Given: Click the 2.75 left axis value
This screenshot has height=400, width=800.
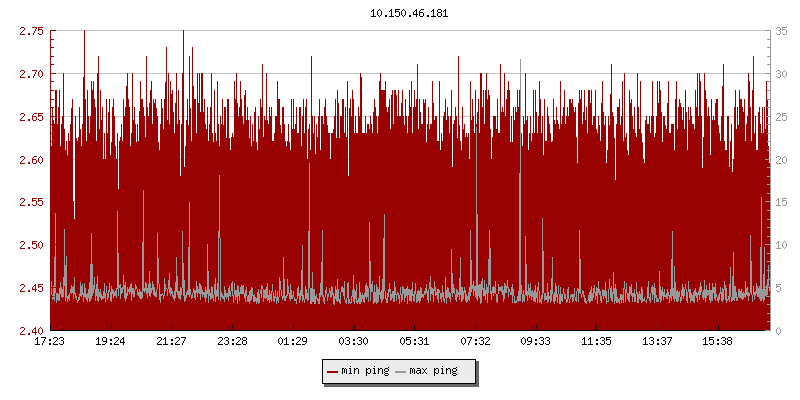Looking at the screenshot, I should (x=31, y=32).
